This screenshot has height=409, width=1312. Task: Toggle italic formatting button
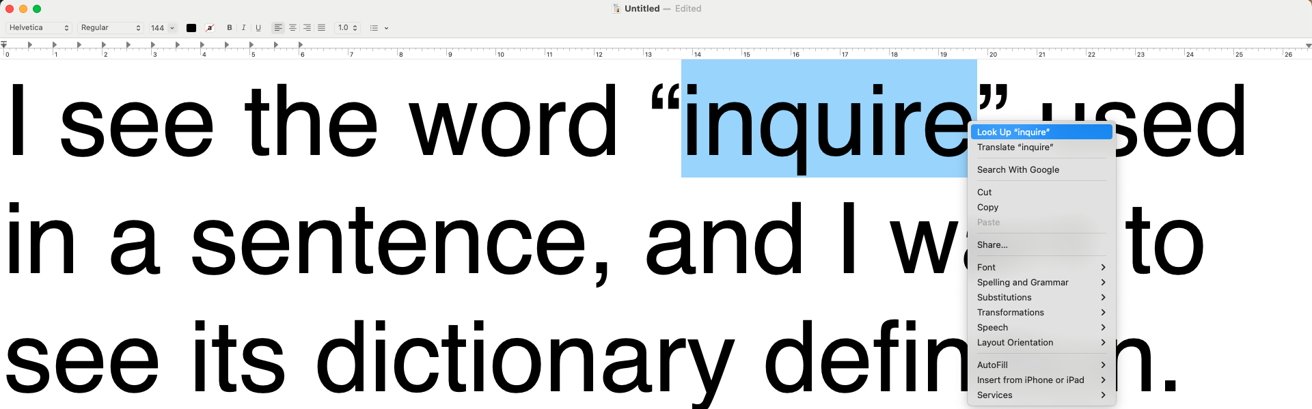point(244,28)
